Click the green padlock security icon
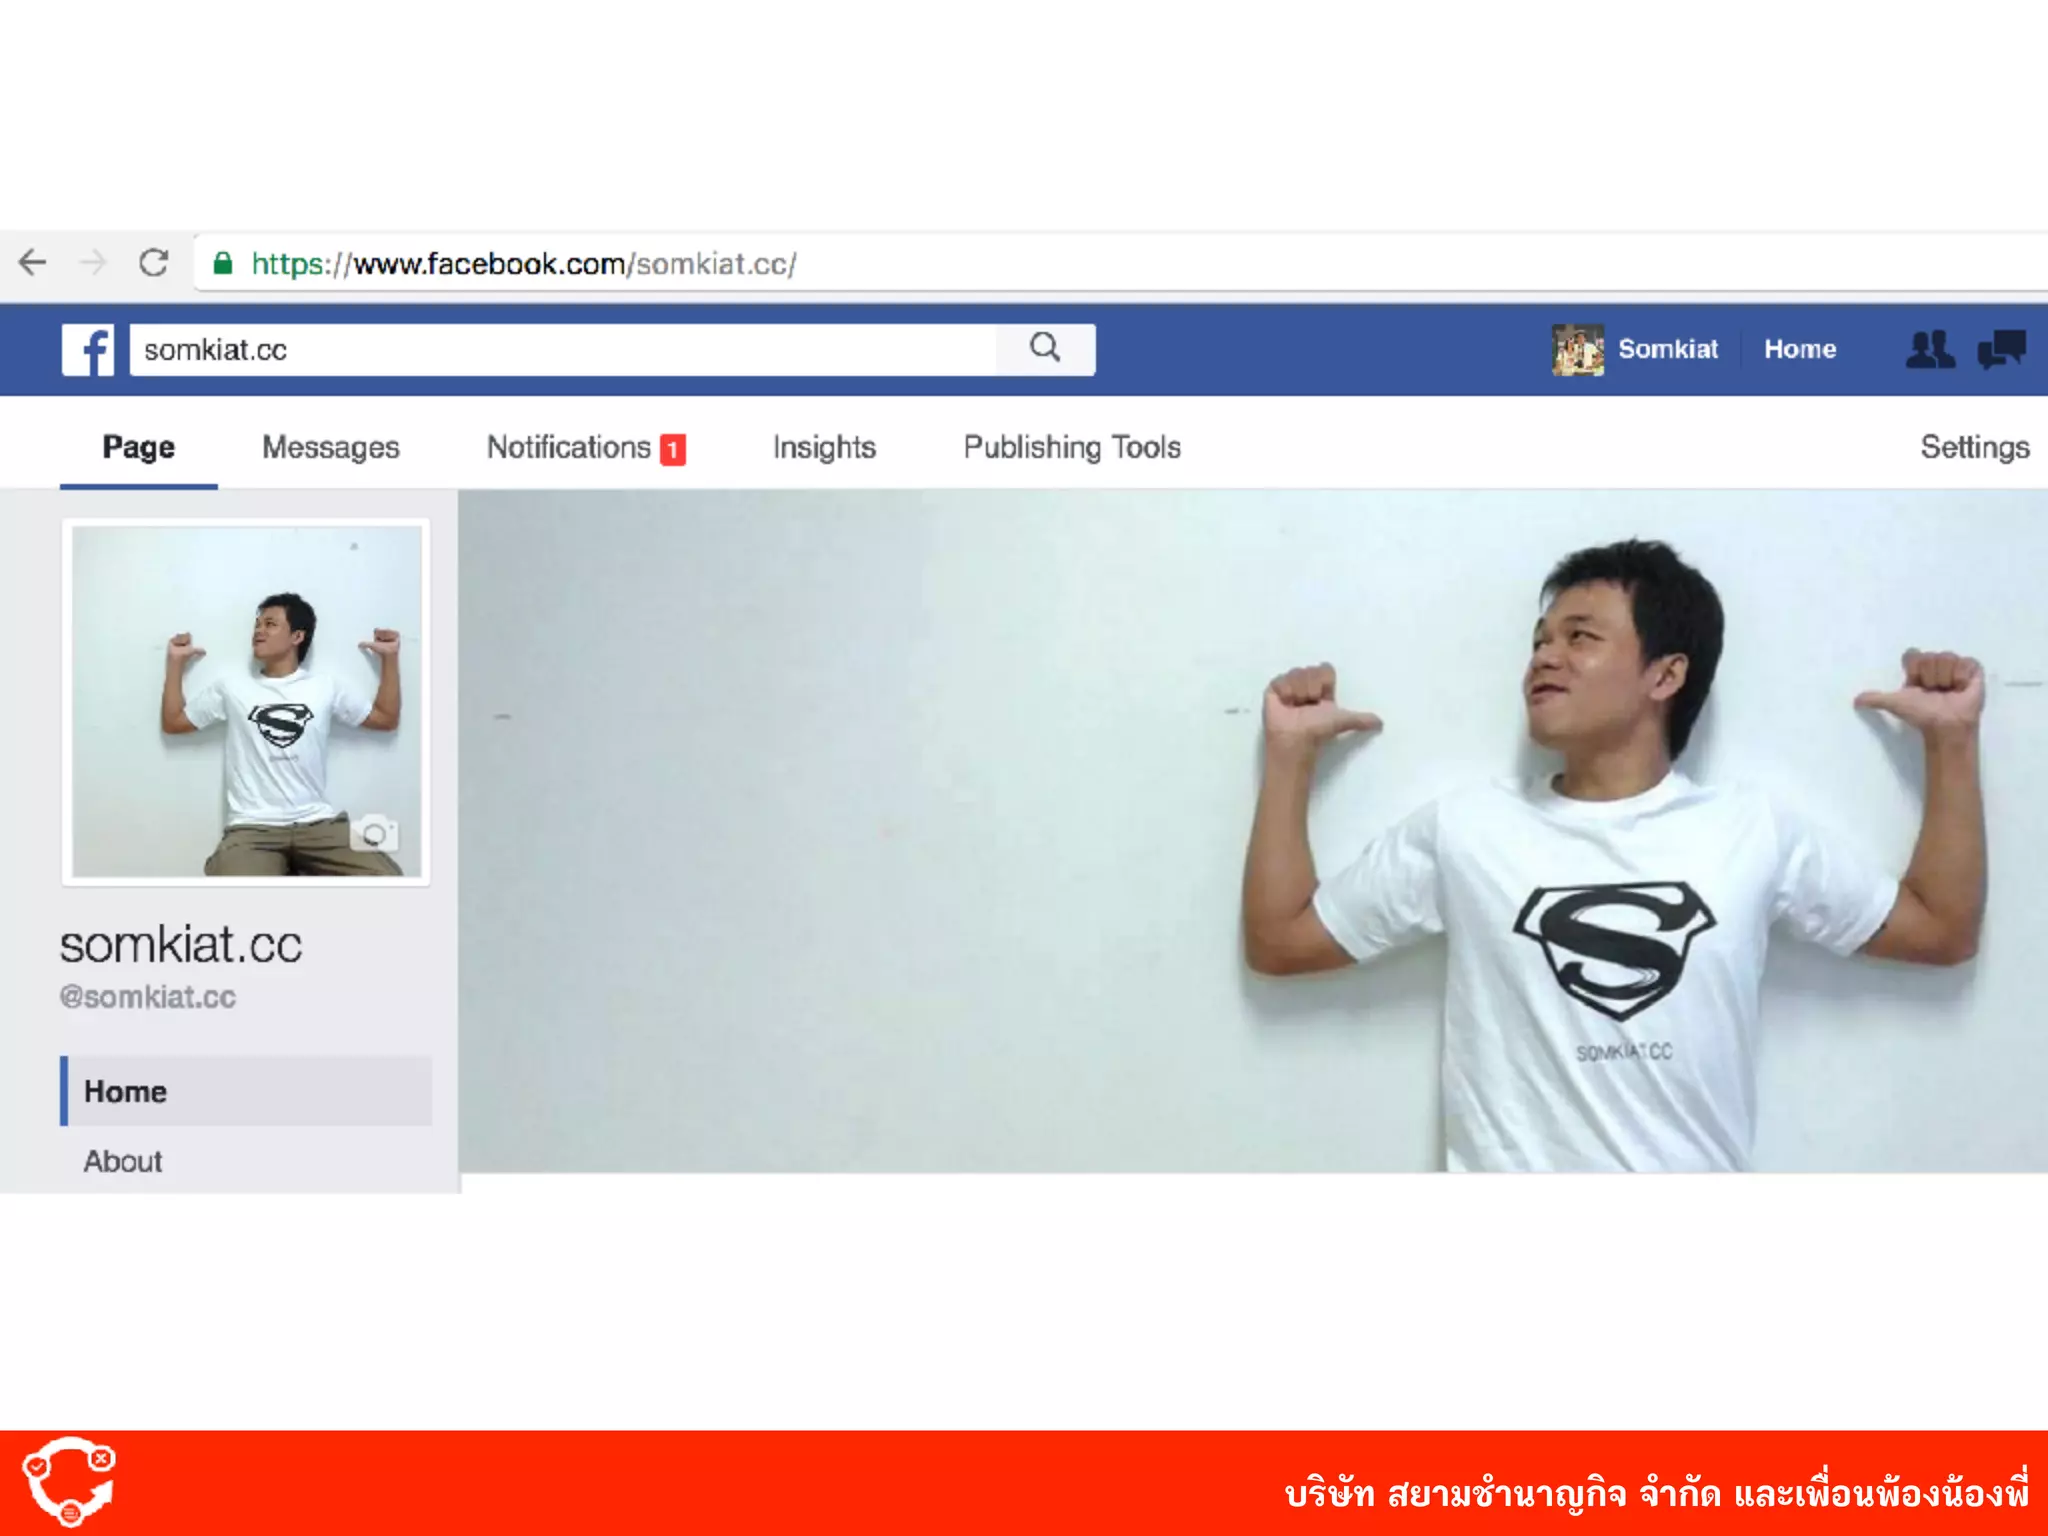2048x1536 pixels. tap(223, 263)
